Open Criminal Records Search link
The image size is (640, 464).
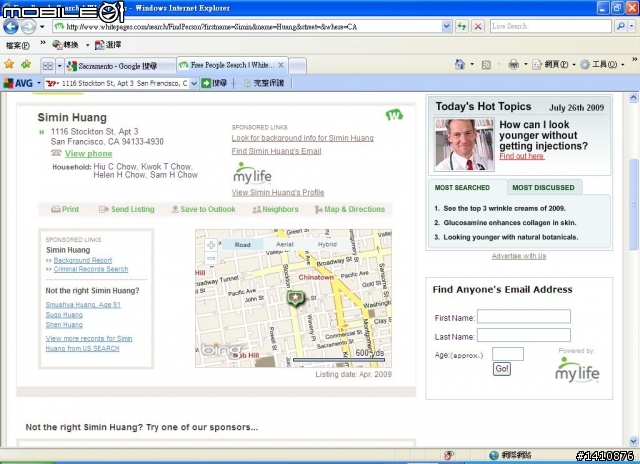(x=91, y=269)
